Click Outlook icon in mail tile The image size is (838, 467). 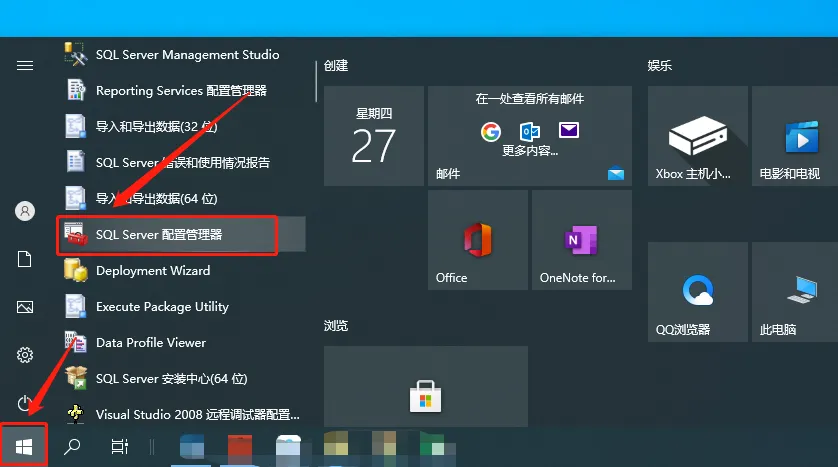530,131
